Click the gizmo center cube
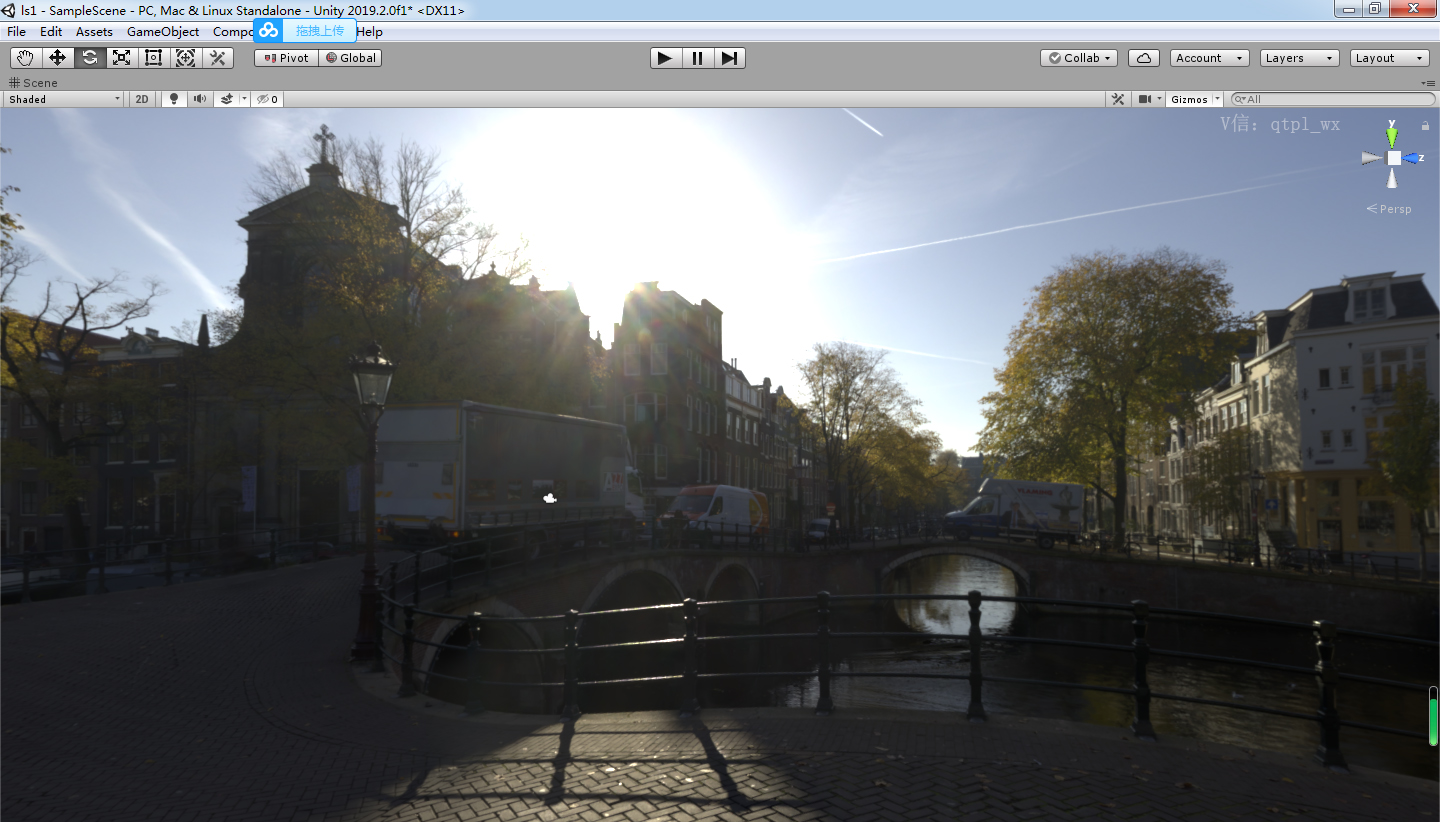Viewport: 1440px width, 822px height. [x=1394, y=158]
